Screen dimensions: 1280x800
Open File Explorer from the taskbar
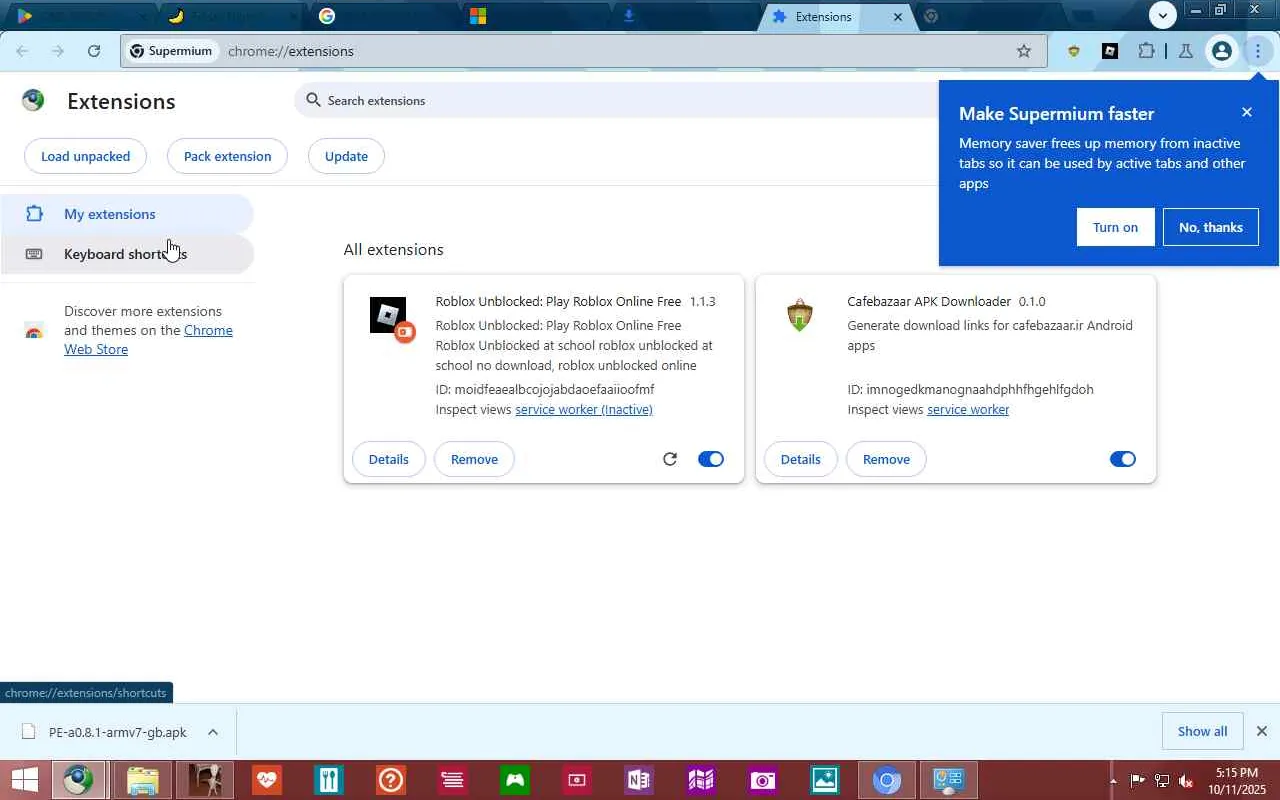142,780
